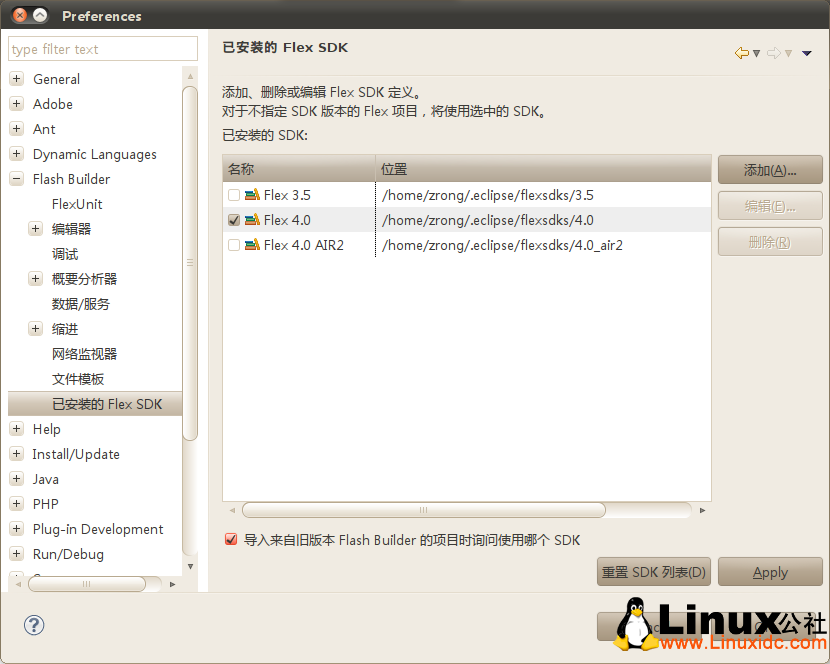830x664 pixels.
Task: Open the view menu triangle icon
Action: [x=807, y=53]
